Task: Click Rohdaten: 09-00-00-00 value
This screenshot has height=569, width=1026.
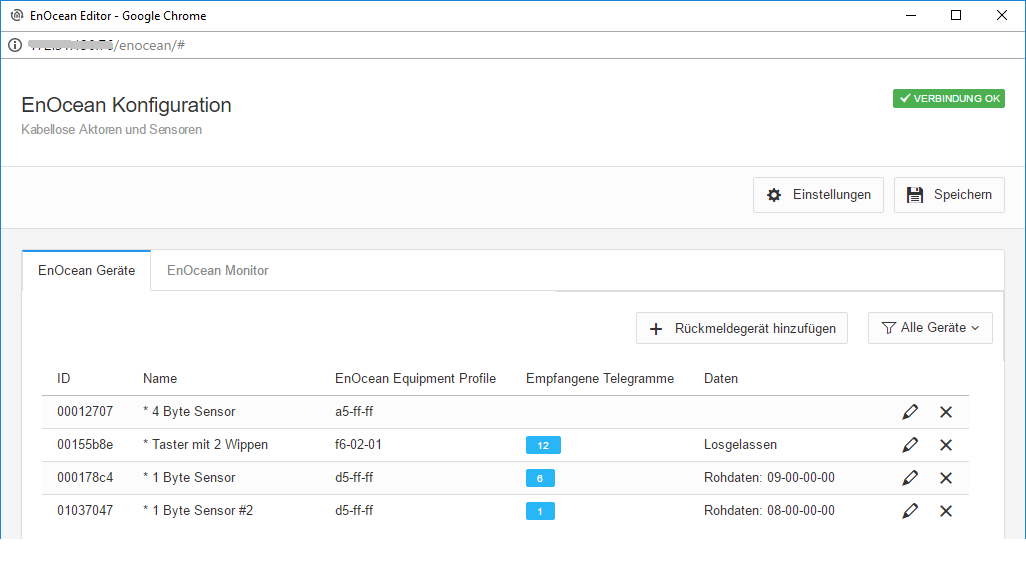Action: [x=769, y=477]
